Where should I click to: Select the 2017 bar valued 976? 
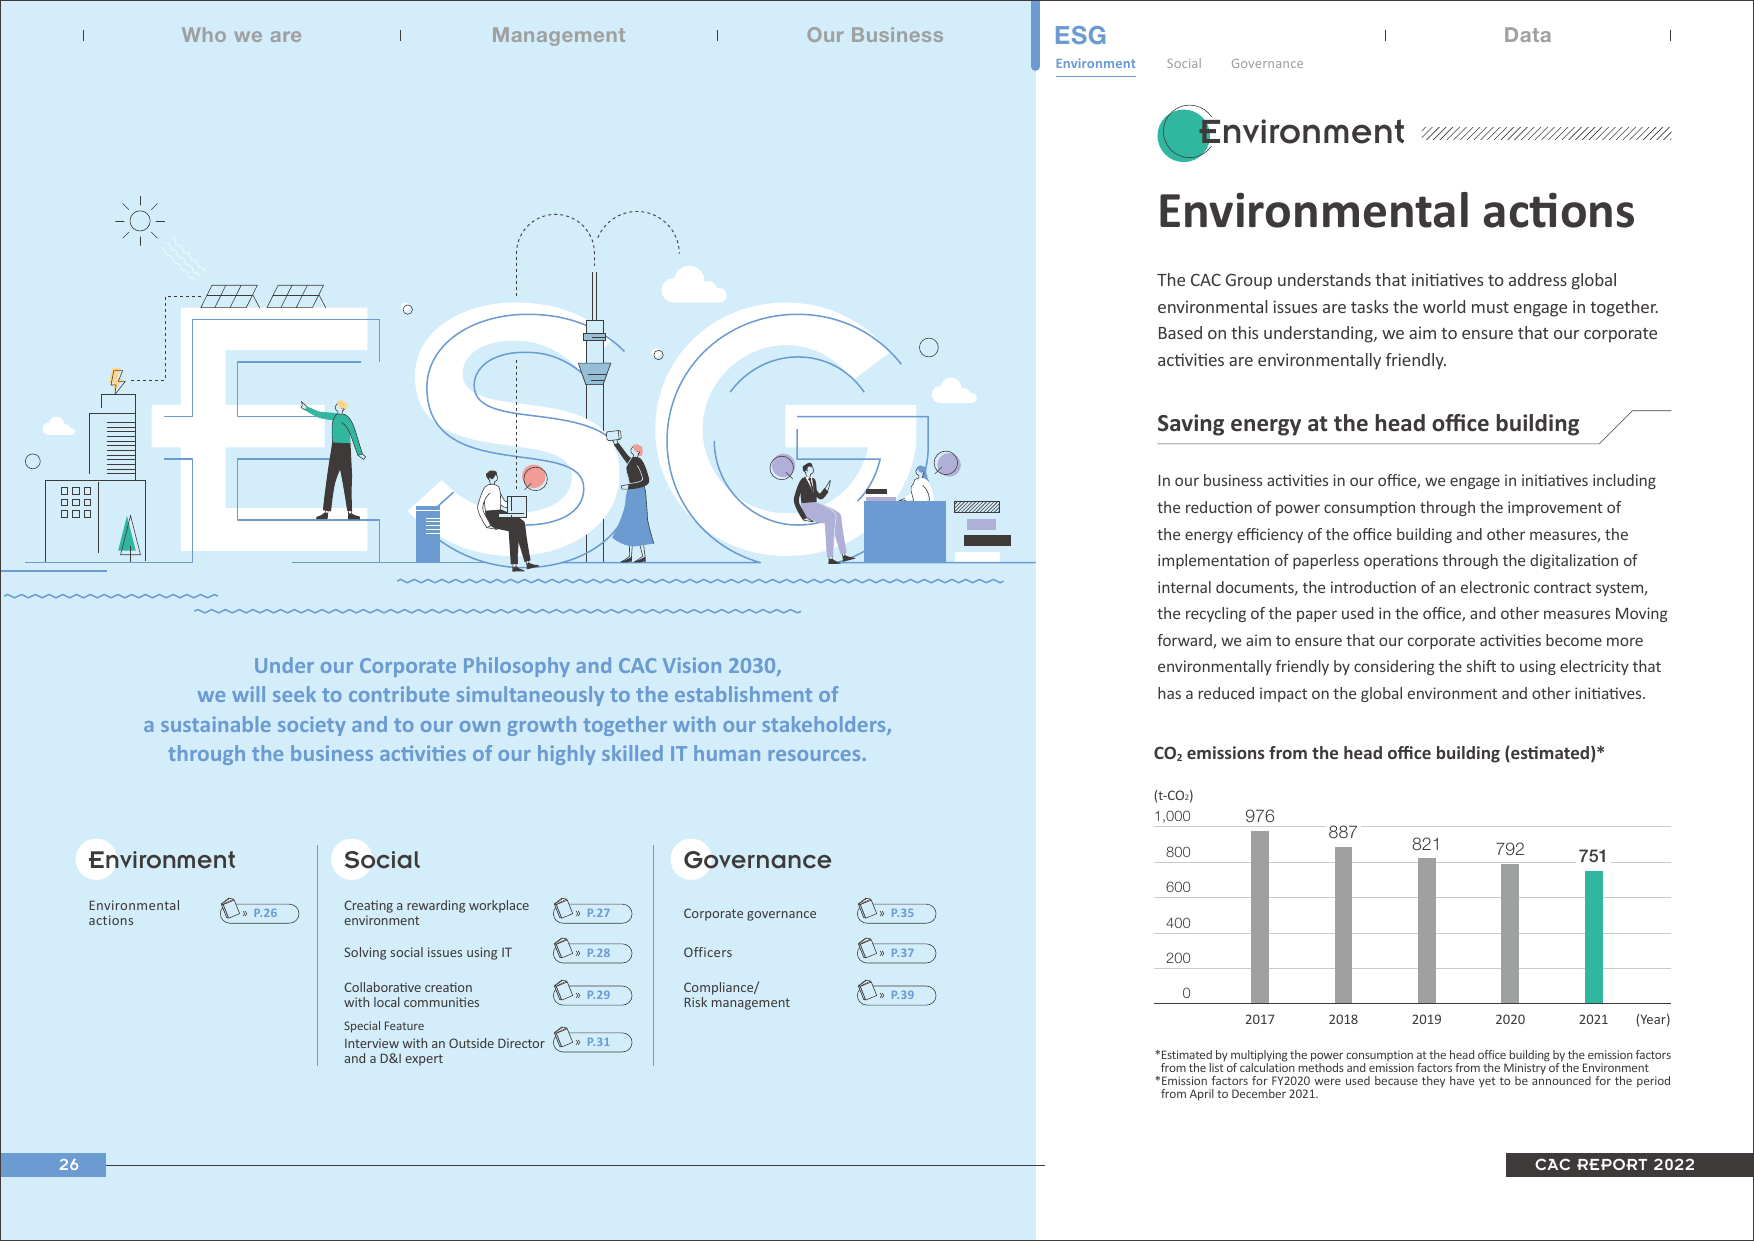point(1260,917)
